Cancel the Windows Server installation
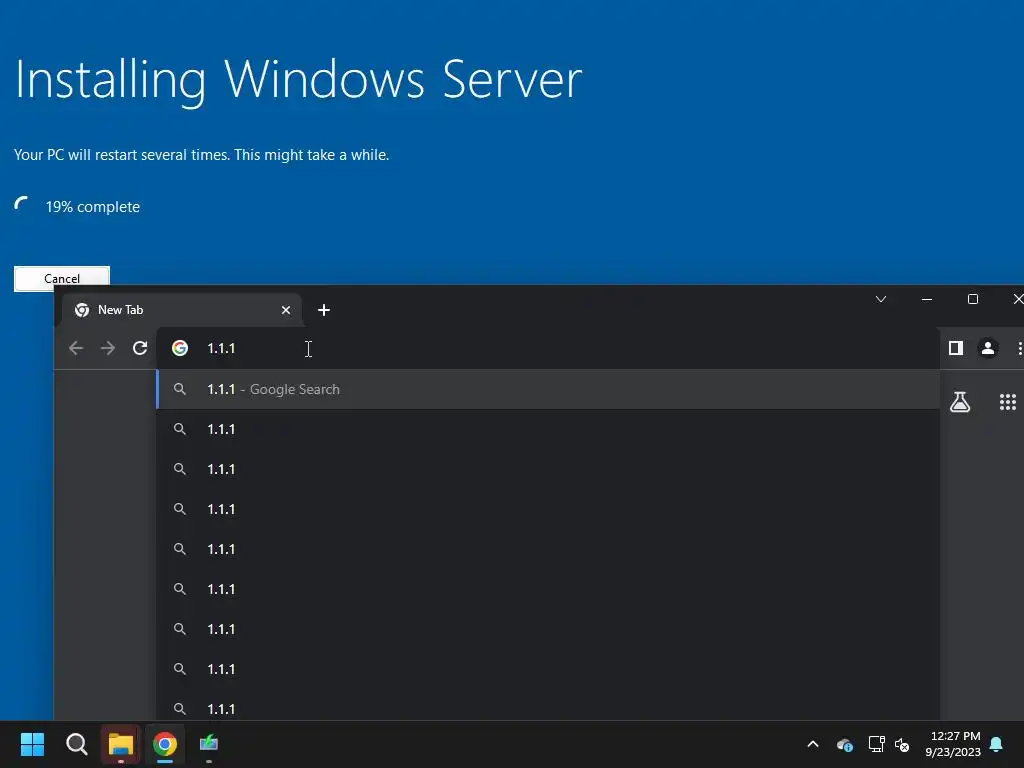1024x768 pixels. pyautogui.click(x=62, y=278)
